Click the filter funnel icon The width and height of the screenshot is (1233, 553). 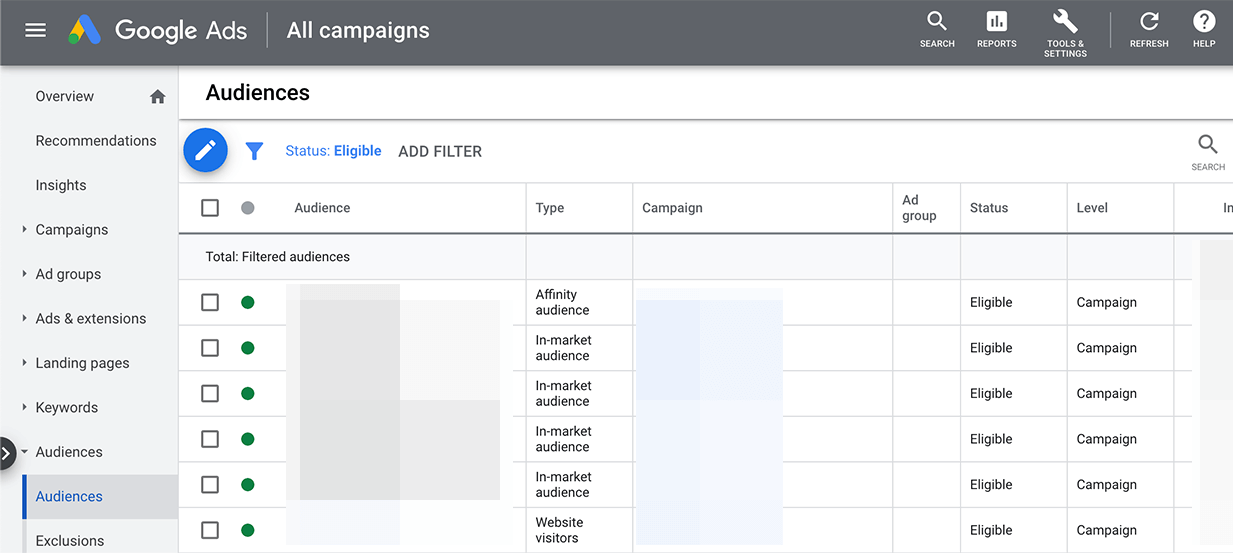click(254, 151)
